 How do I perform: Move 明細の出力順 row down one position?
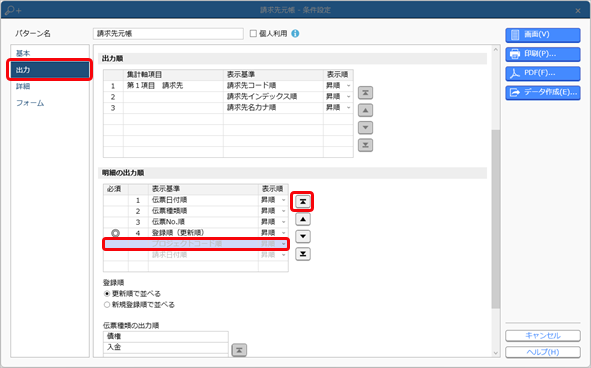(x=303, y=236)
